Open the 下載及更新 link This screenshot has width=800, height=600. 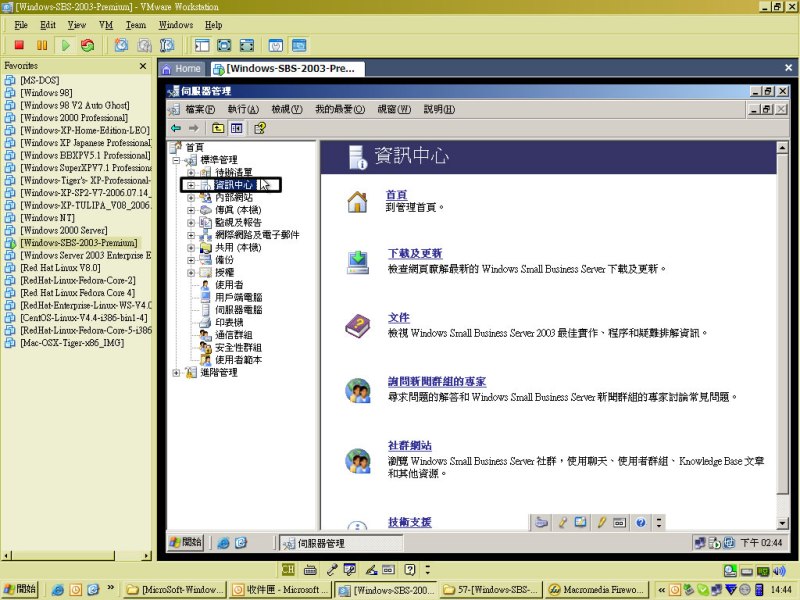(x=415, y=254)
